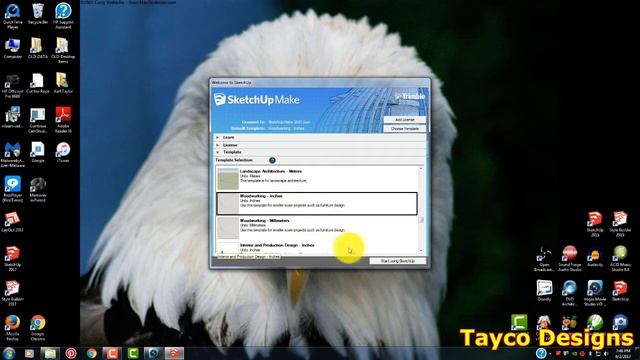Click Pinterest icon in taskbar
This screenshot has height=360, width=640.
(x=71, y=353)
